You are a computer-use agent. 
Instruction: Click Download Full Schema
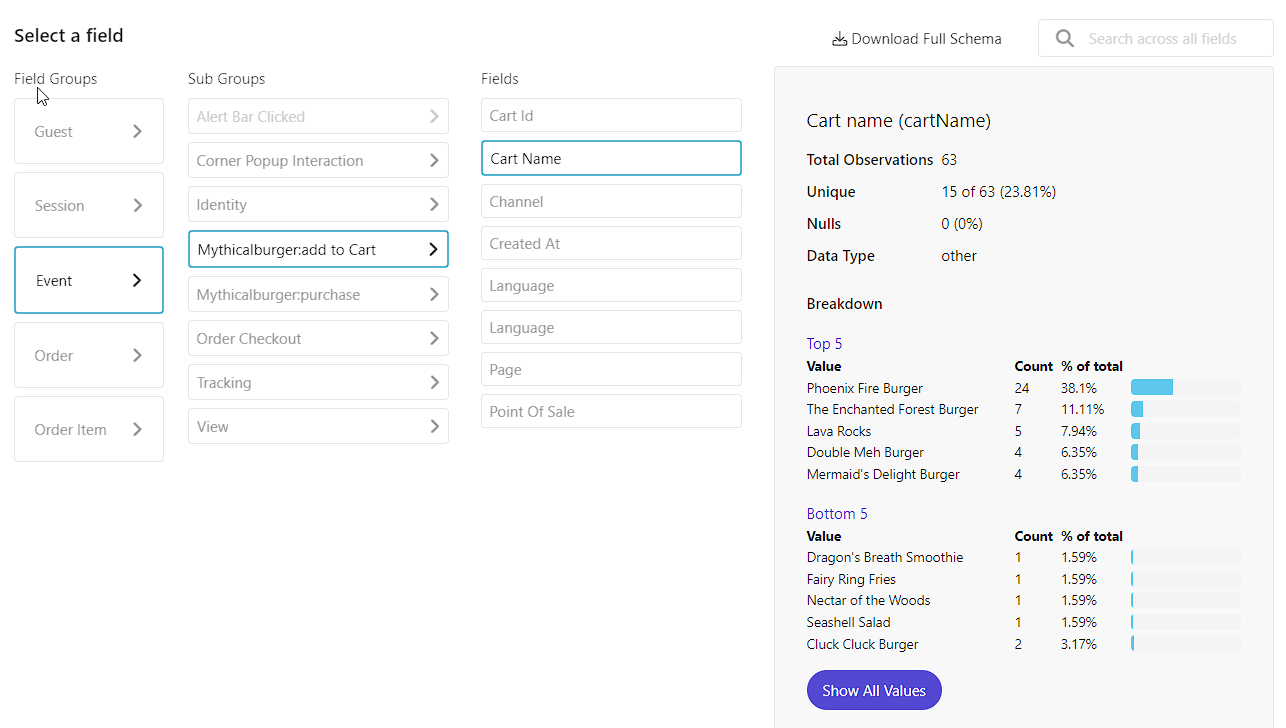tap(925, 38)
